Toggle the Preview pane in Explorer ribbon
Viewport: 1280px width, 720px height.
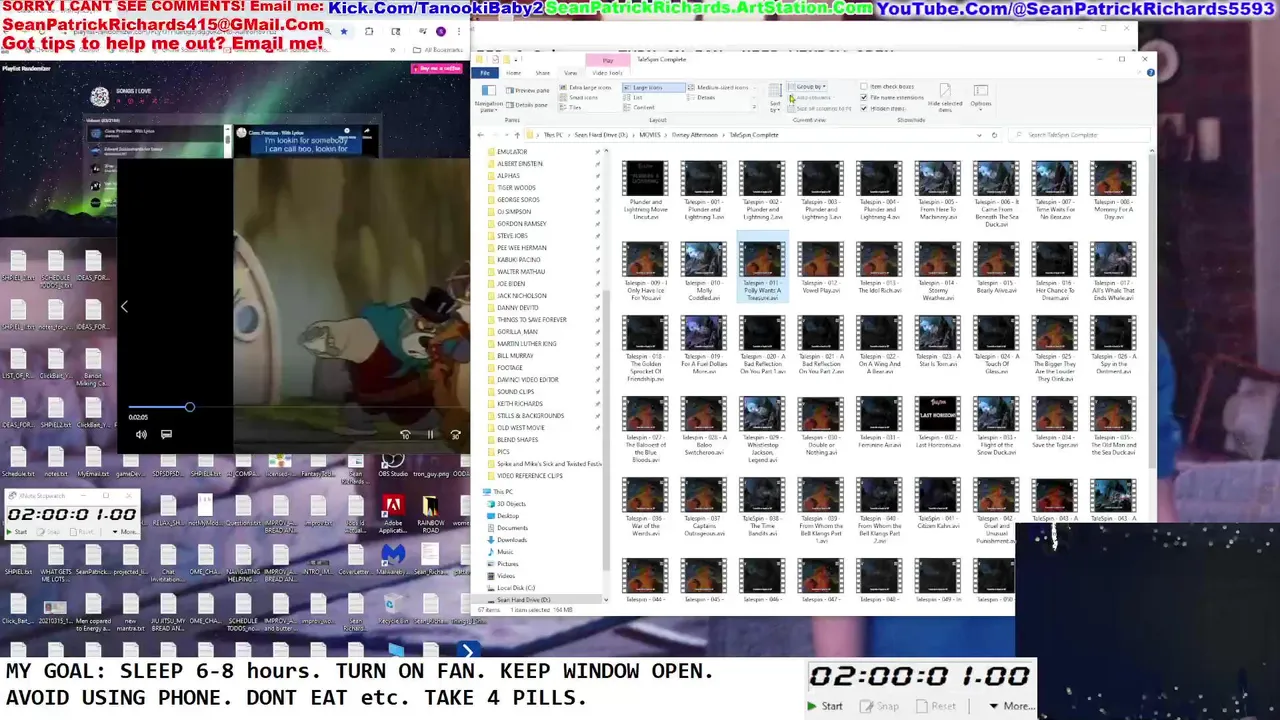(x=527, y=91)
